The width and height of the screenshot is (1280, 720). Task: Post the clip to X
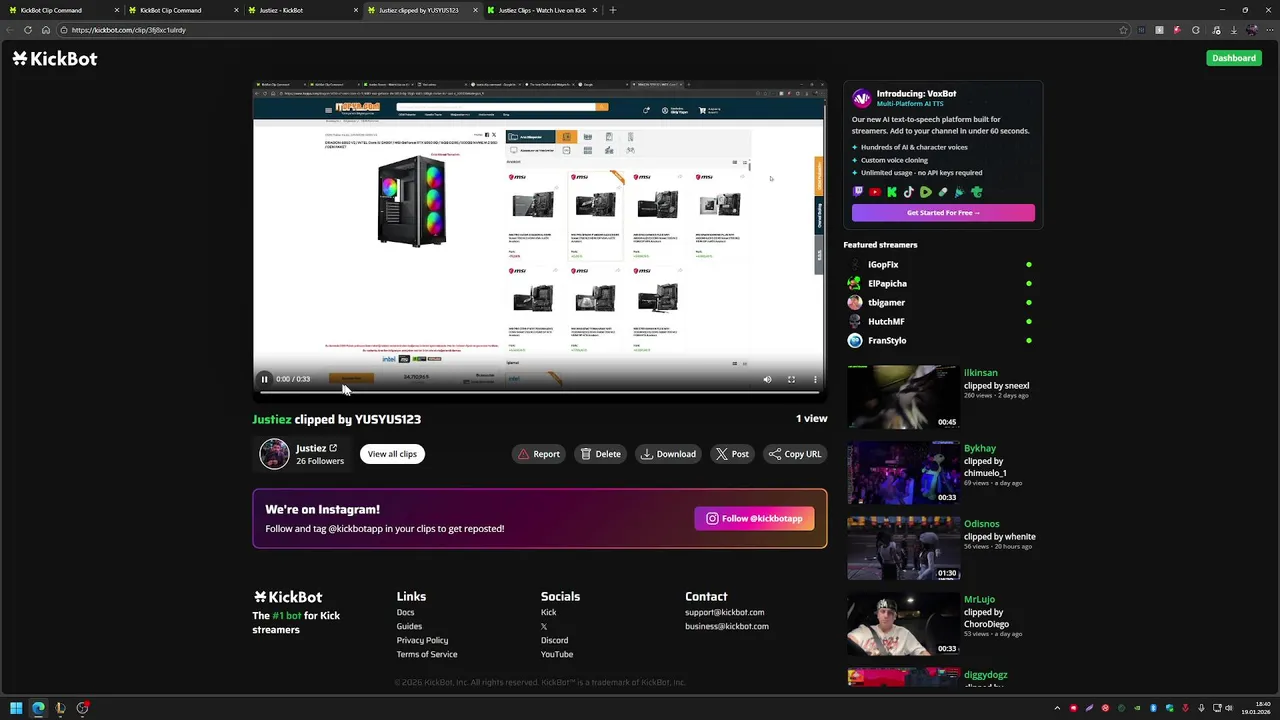(x=732, y=454)
